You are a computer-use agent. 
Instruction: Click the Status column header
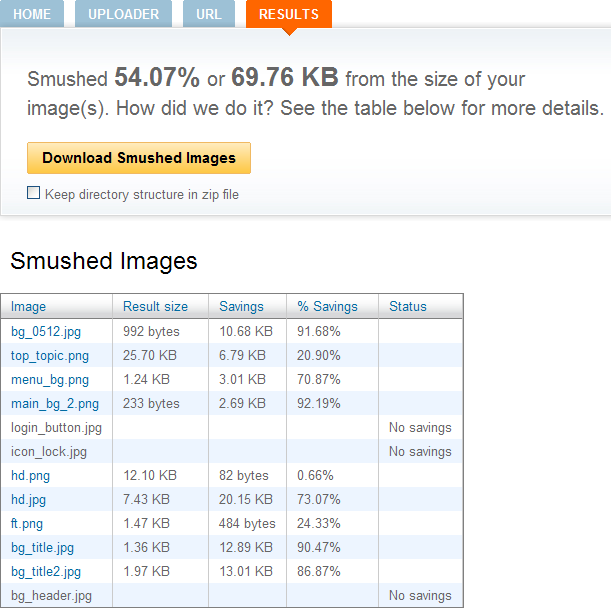click(408, 307)
